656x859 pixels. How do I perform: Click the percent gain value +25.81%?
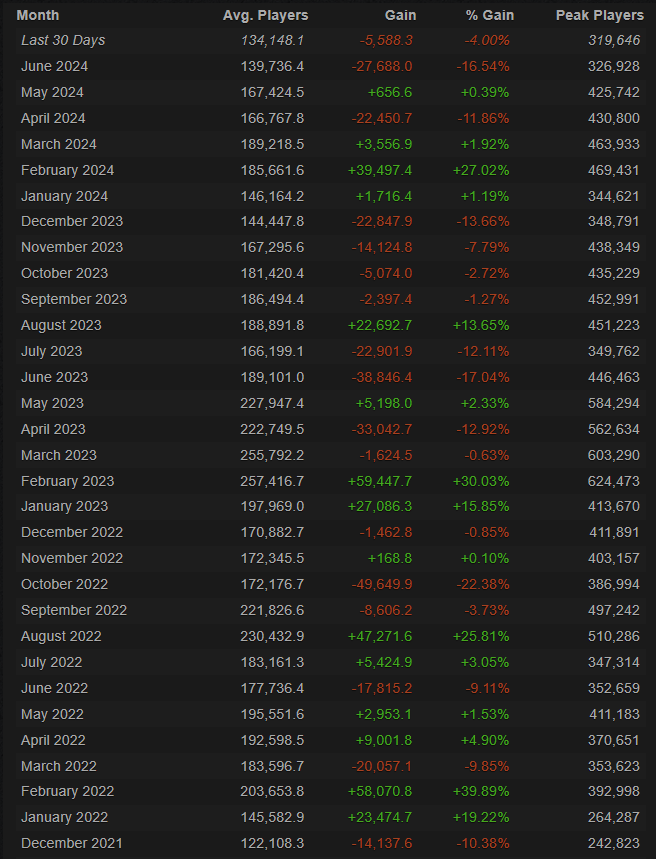[481, 637]
